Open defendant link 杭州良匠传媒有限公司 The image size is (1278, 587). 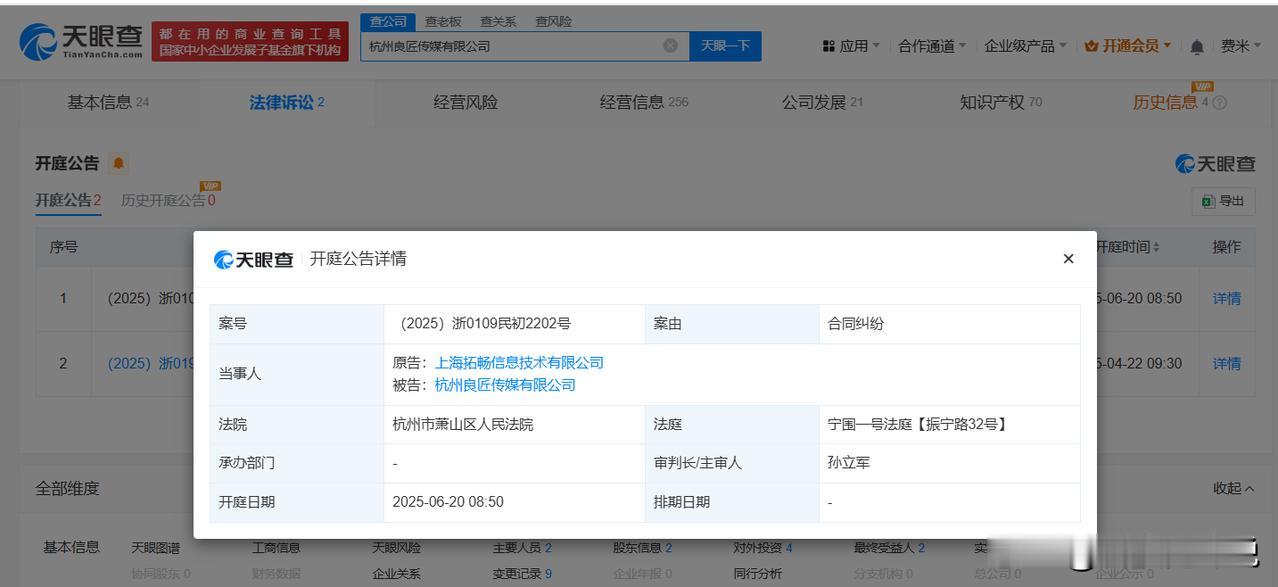click(x=505, y=385)
